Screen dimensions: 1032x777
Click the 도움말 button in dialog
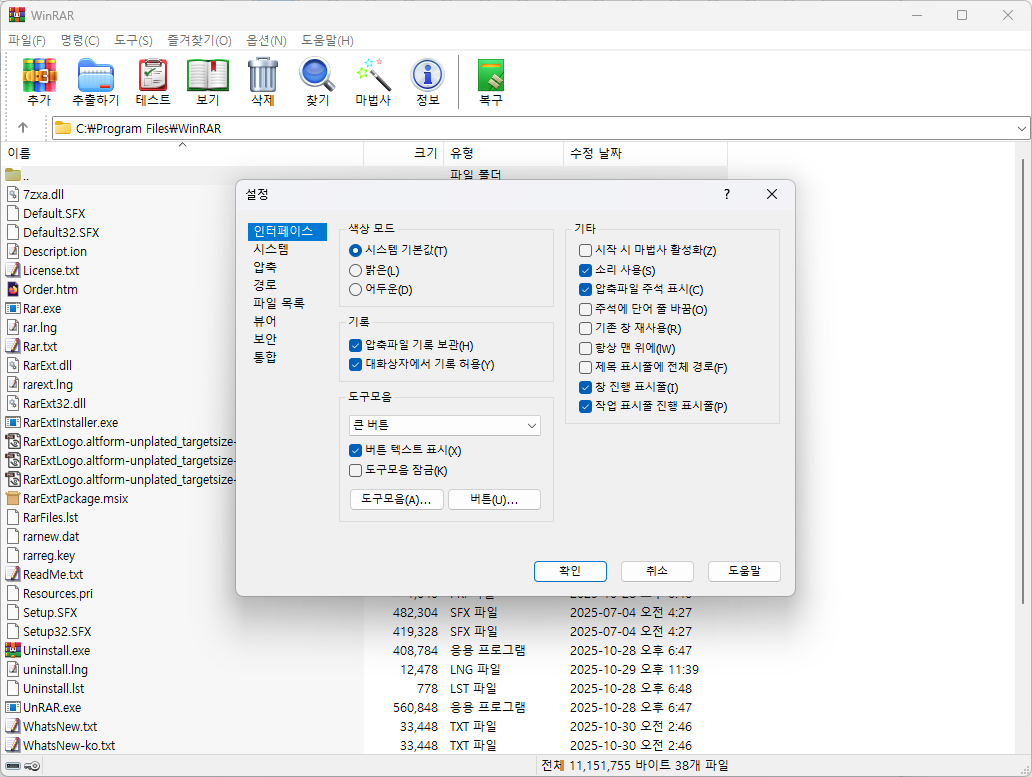[x=744, y=571]
